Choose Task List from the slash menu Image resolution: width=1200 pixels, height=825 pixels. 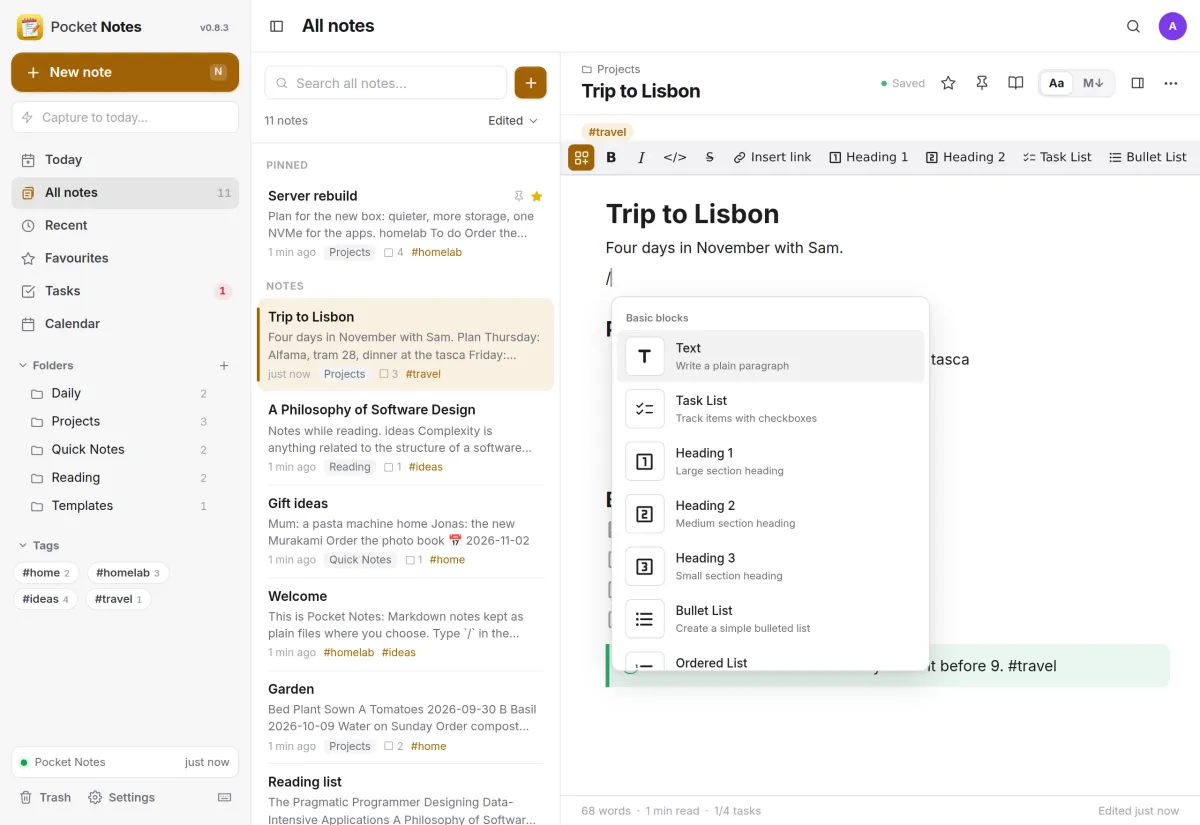(770, 409)
